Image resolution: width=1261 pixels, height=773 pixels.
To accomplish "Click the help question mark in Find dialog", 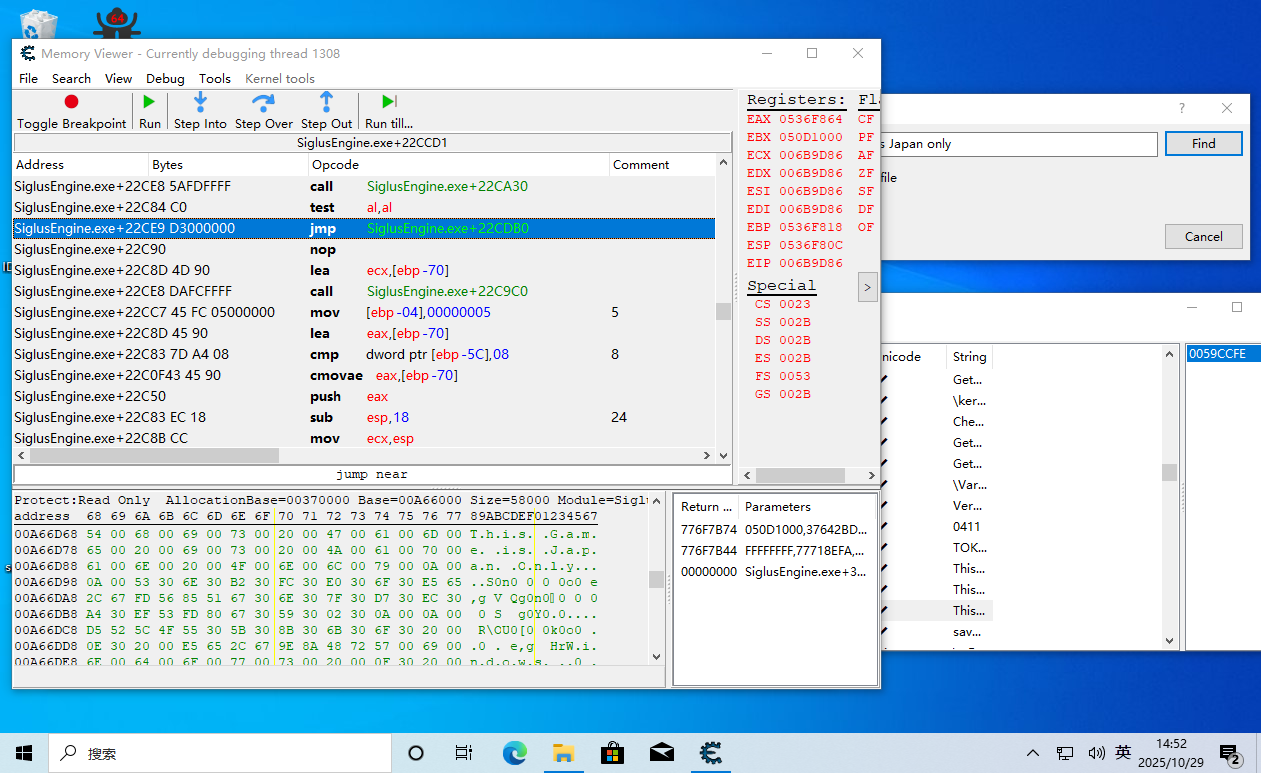I will (x=1181, y=108).
